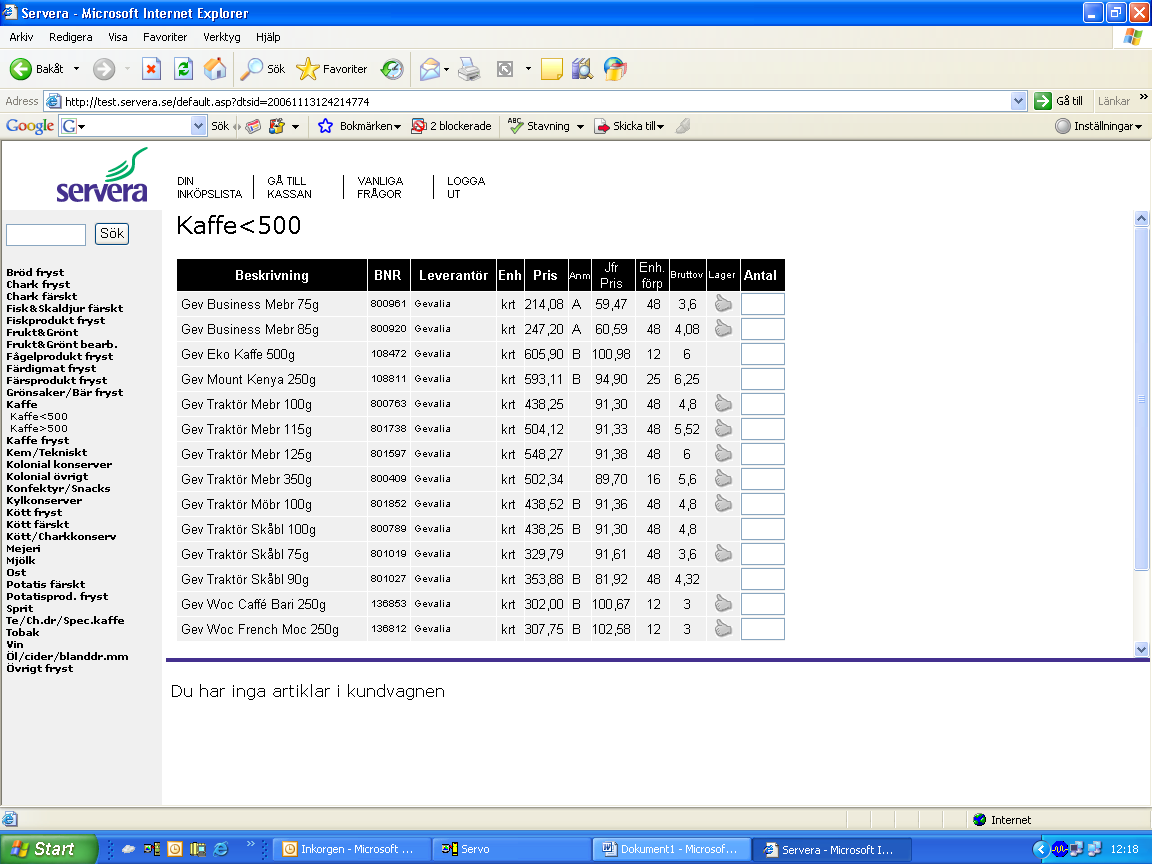This screenshot has width=1152, height=864.
Task: Open VANLIGA FRÅGOR link
Action: click(x=380, y=187)
